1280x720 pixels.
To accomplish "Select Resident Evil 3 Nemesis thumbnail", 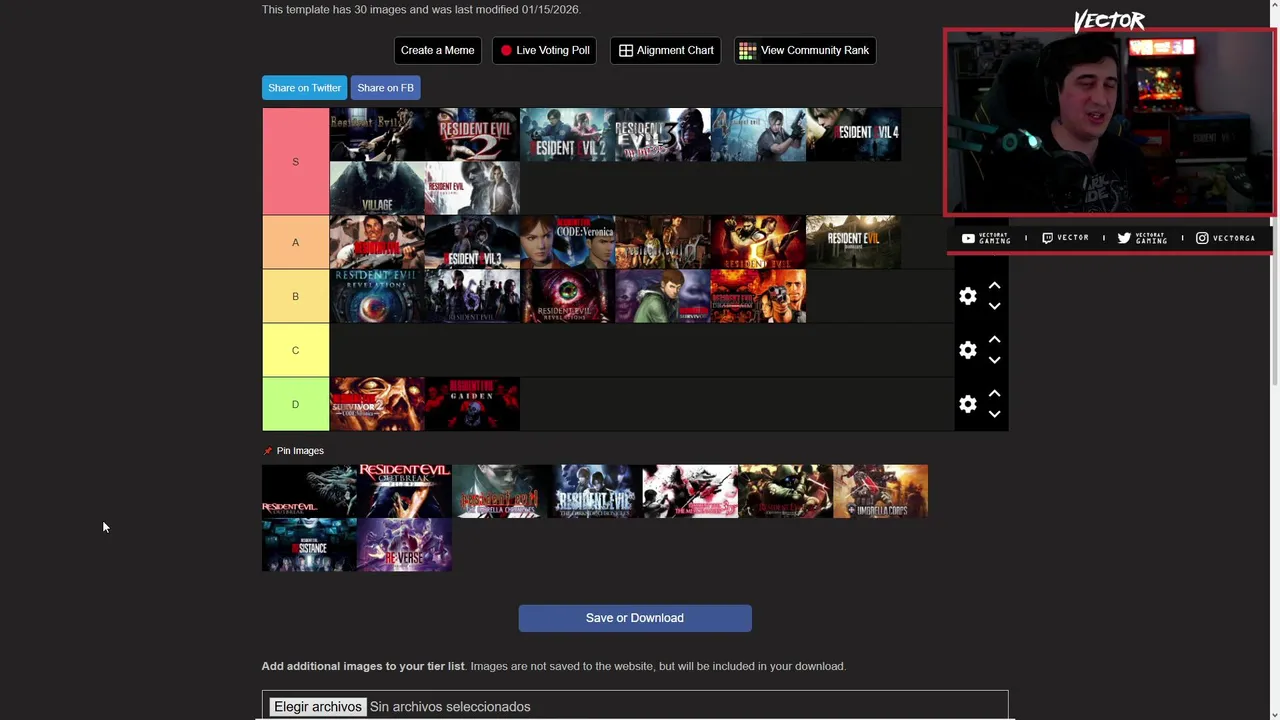I will click(662, 135).
